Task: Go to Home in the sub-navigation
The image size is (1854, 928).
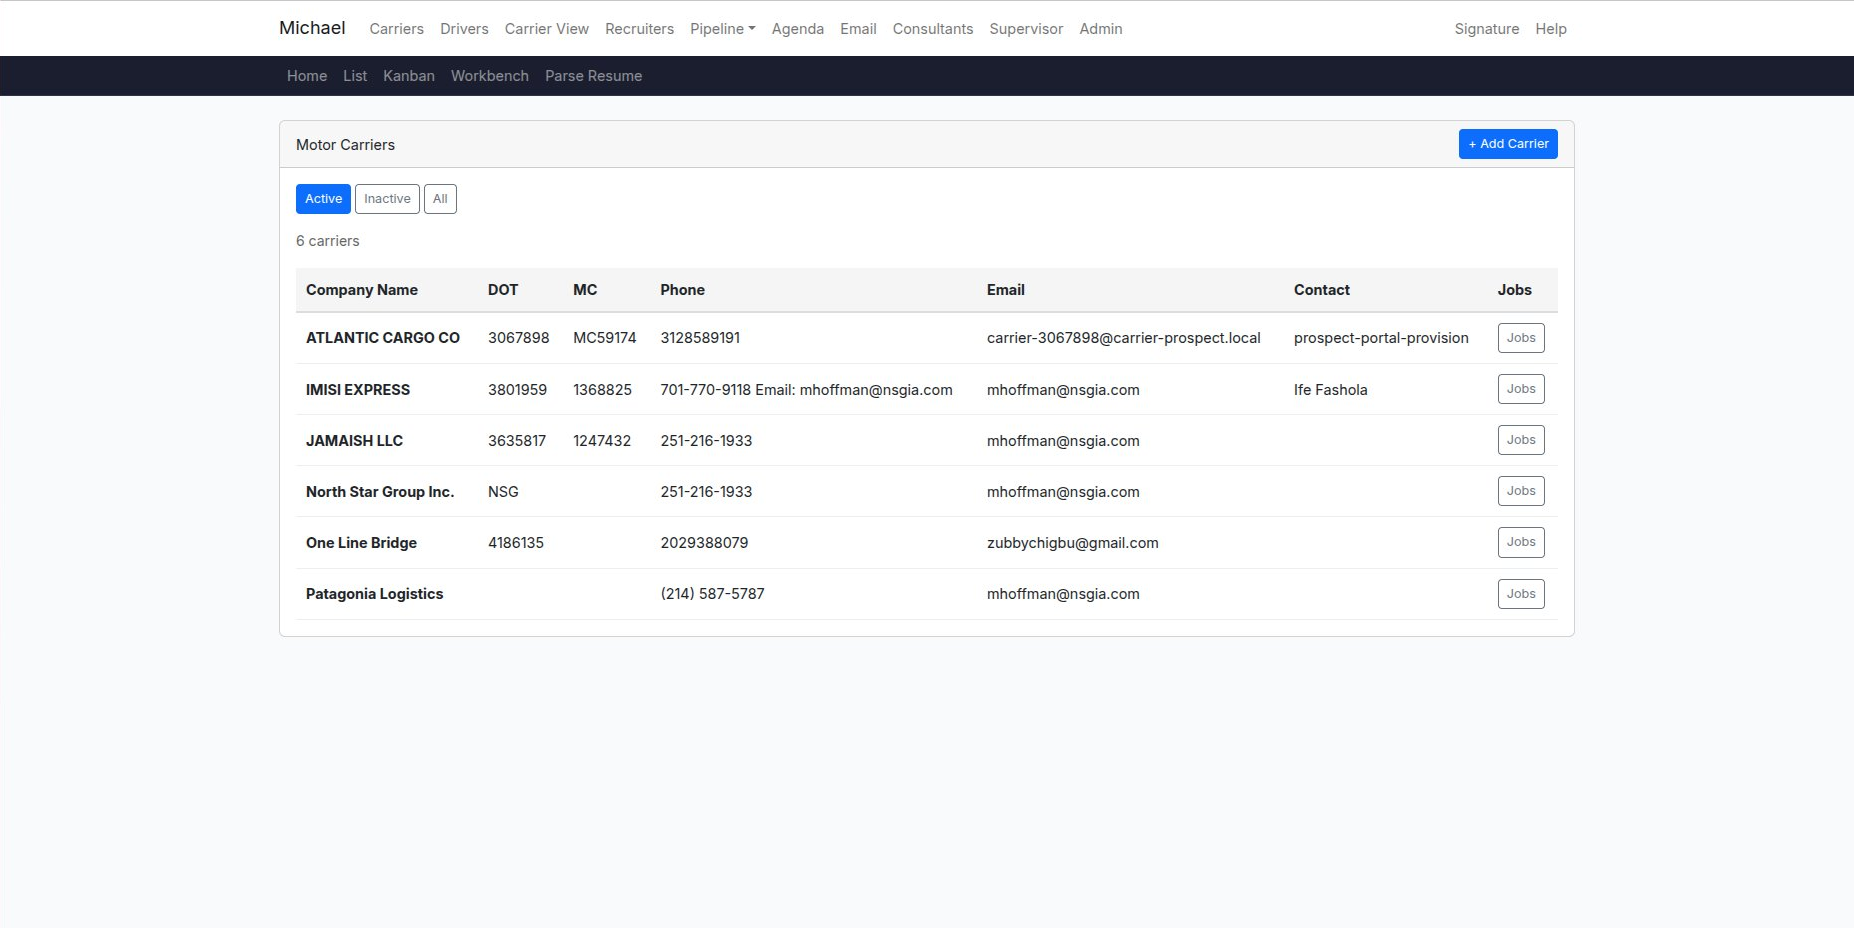Action: (307, 76)
